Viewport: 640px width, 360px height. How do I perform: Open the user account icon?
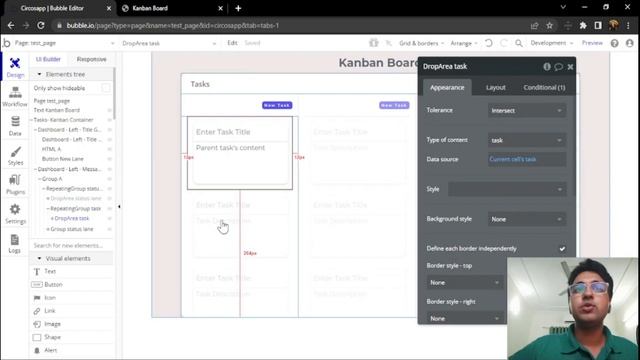coord(629,43)
